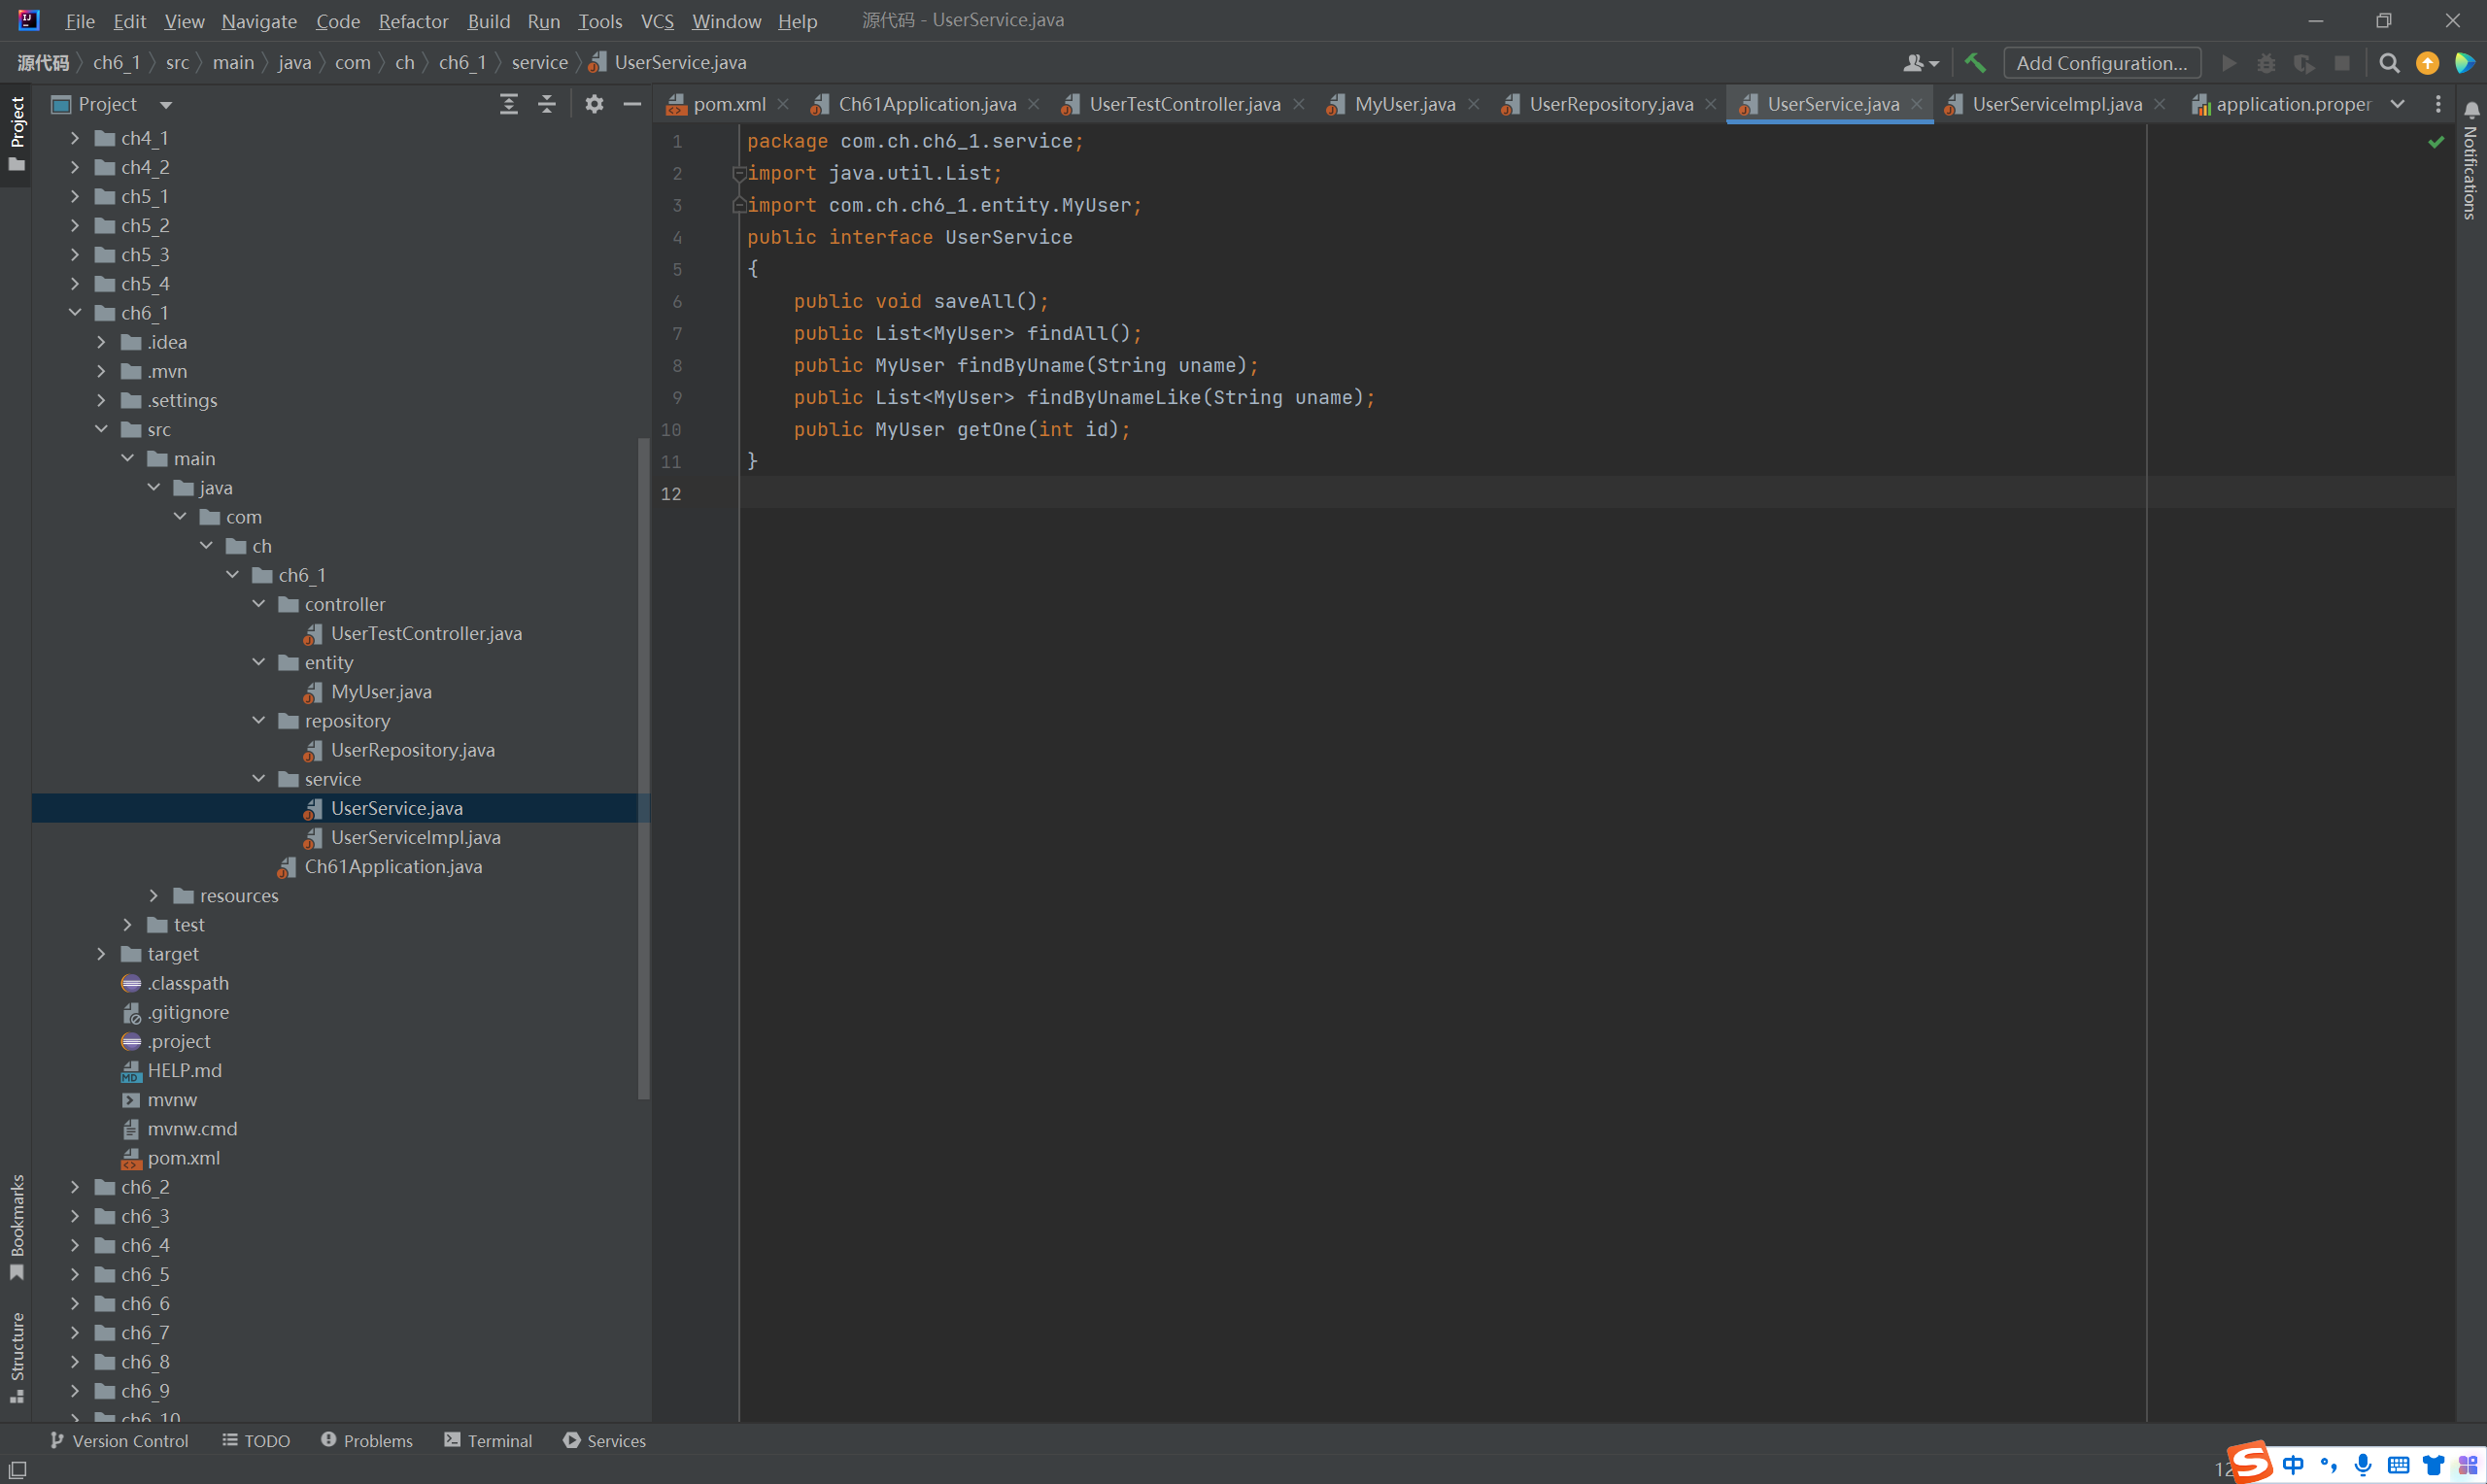
Task: Expand the resources folder
Action: [x=153, y=895]
